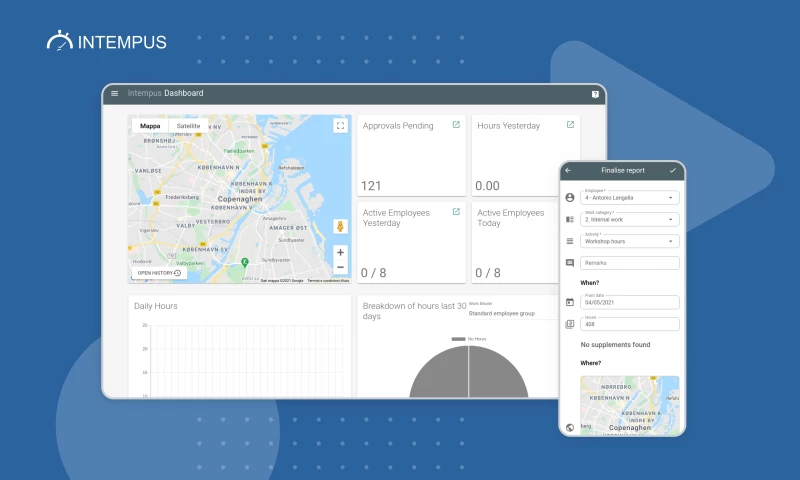The image size is (800, 480).
Task: Zoom out on the map
Action: 340,267
